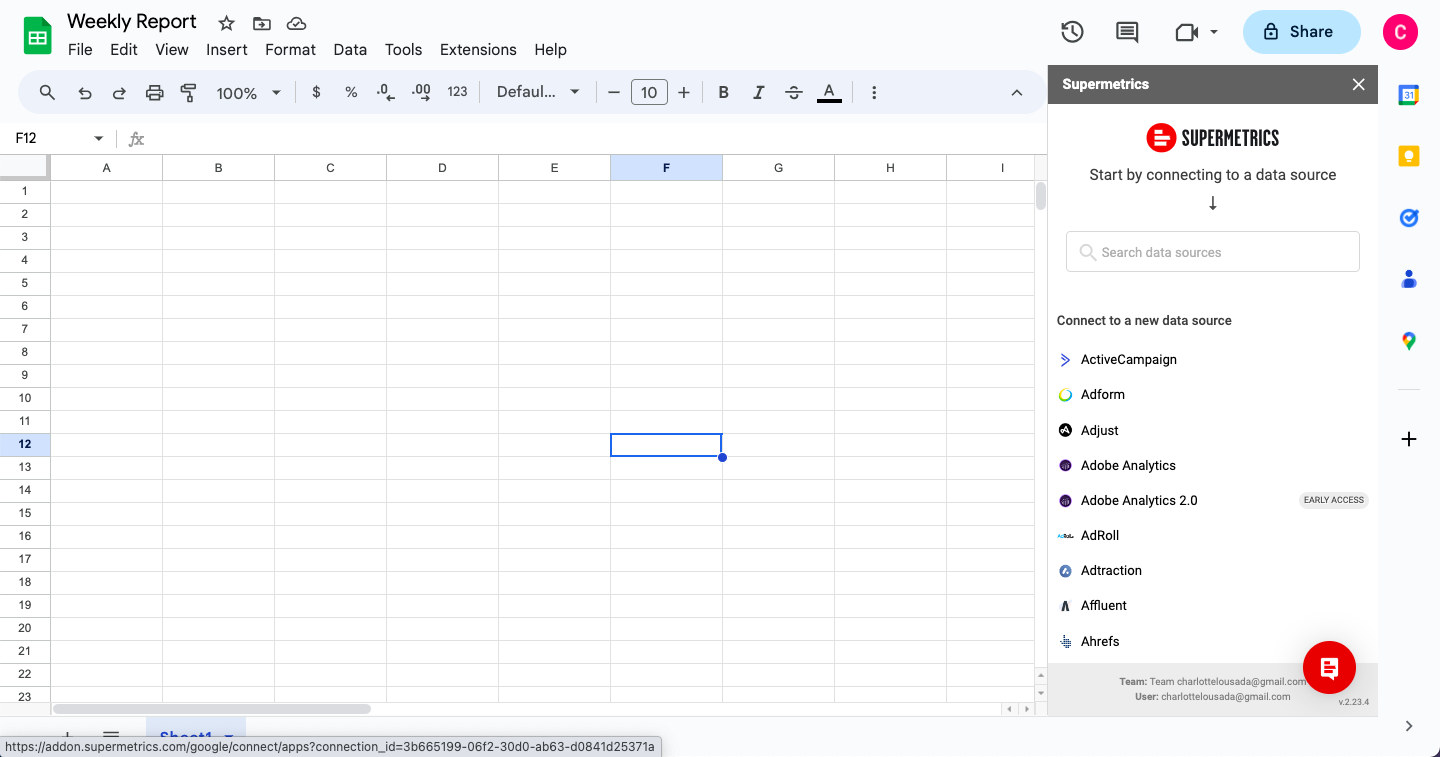Open the Help menu
The width and height of the screenshot is (1440, 757).
coord(550,49)
